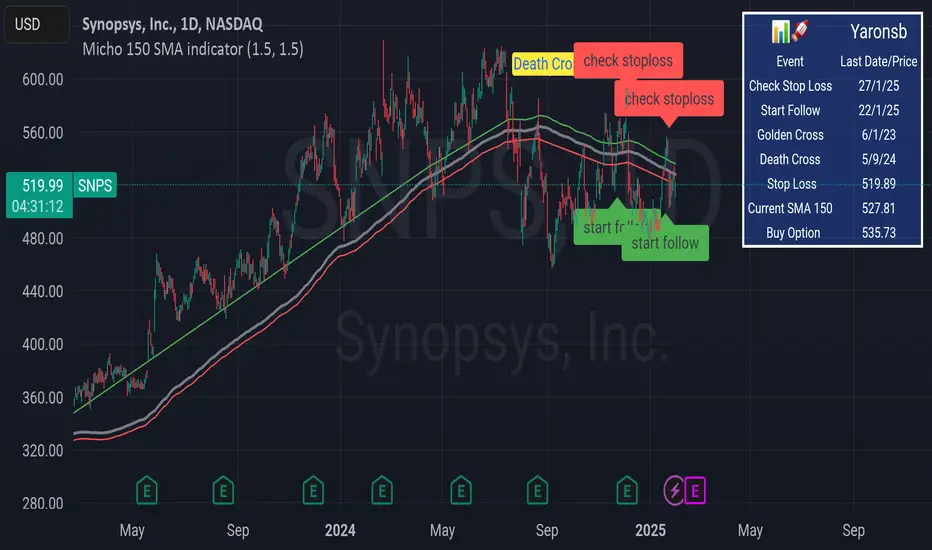Click the Yaronsb table header text

click(879, 32)
